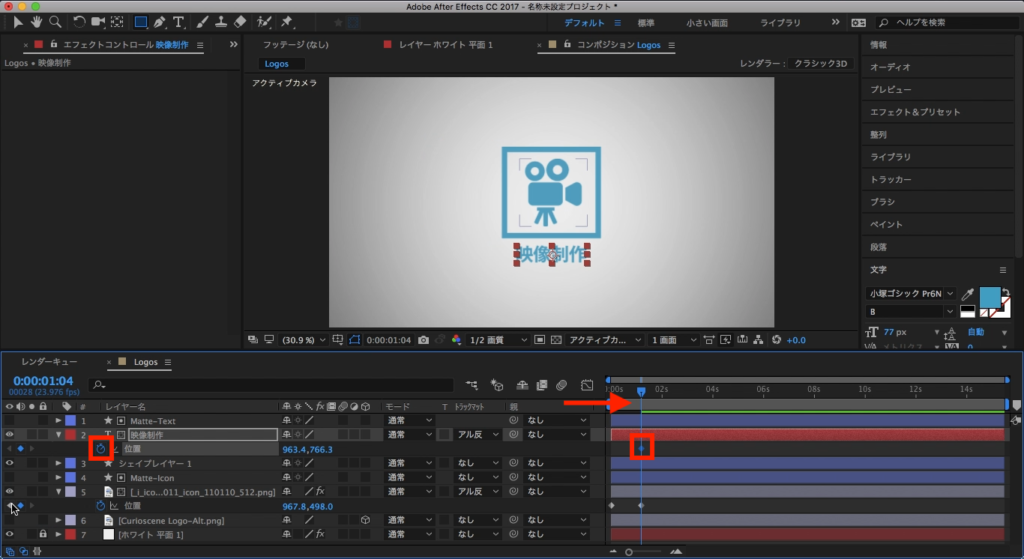Viewport: 1024px width, 559px height.
Task: Expand the Matte-Text layer properties
Action: (58, 421)
